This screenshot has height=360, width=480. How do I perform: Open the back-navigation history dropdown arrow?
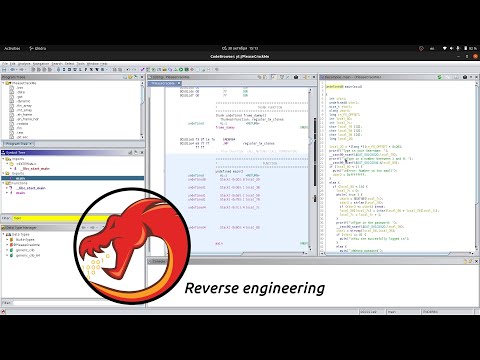(16, 69)
